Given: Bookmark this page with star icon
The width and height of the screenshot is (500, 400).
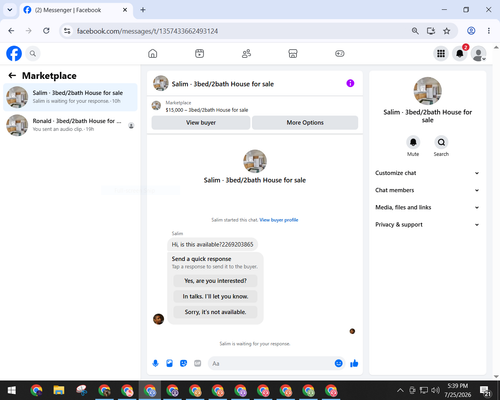Looking at the screenshot, I should [447, 31].
